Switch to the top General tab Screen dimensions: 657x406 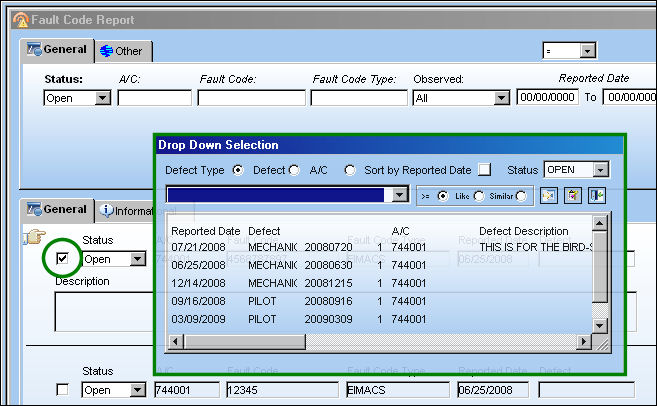tap(57, 49)
